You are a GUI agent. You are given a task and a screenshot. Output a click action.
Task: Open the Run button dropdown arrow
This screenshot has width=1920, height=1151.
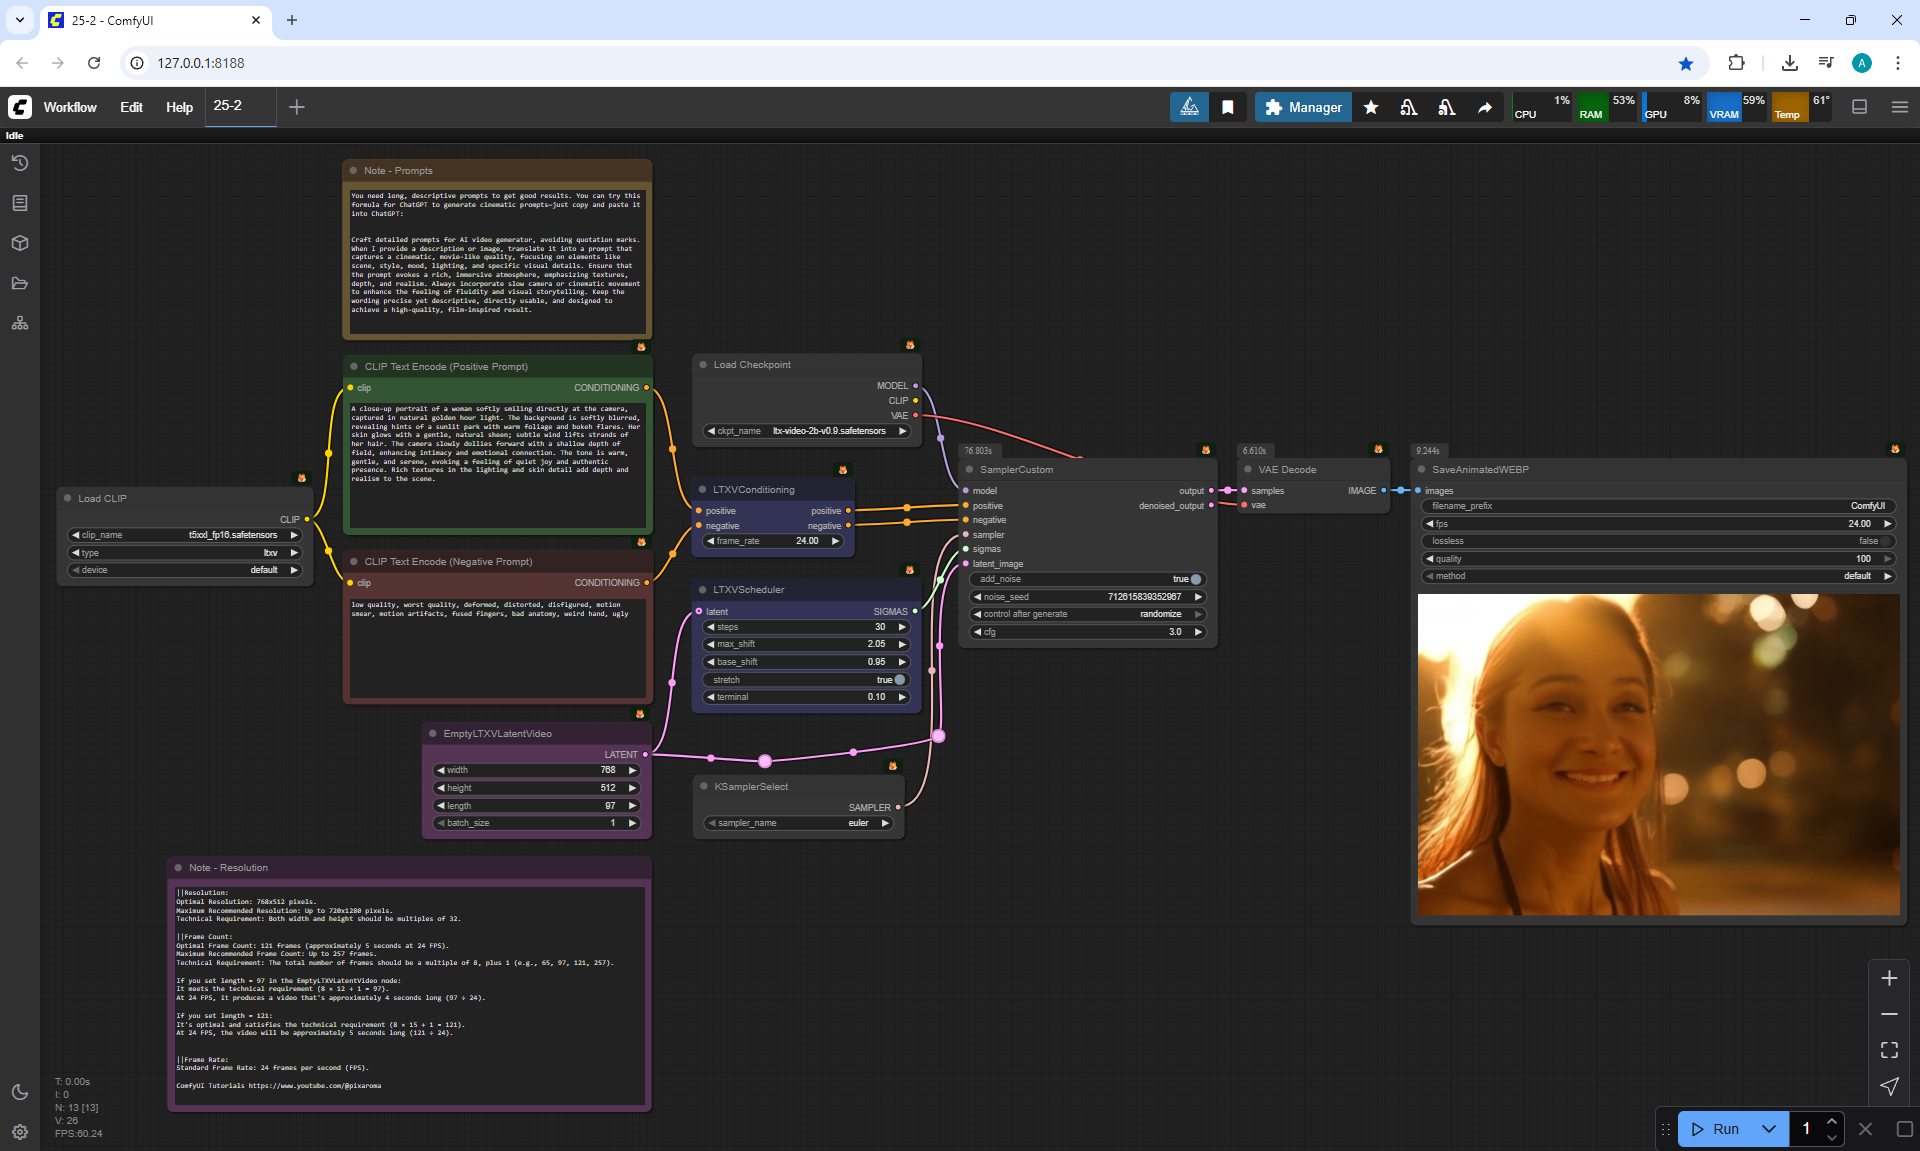click(x=1768, y=1129)
